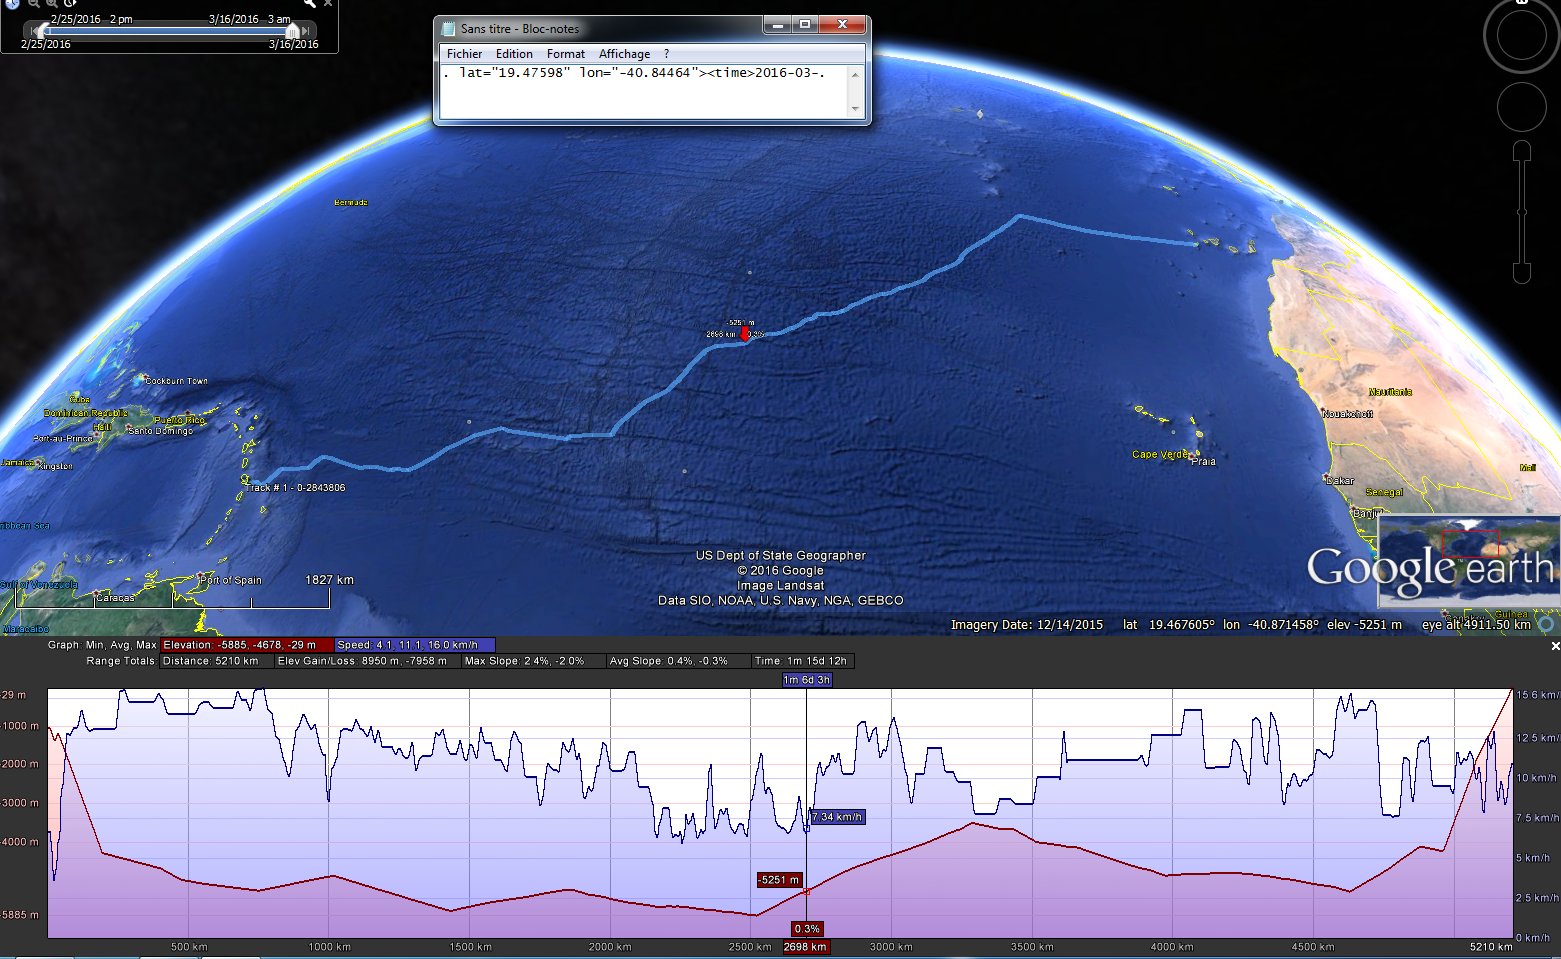Click the Track # 1 label on map
Image resolution: width=1561 pixels, height=959 pixels.
coord(296,488)
